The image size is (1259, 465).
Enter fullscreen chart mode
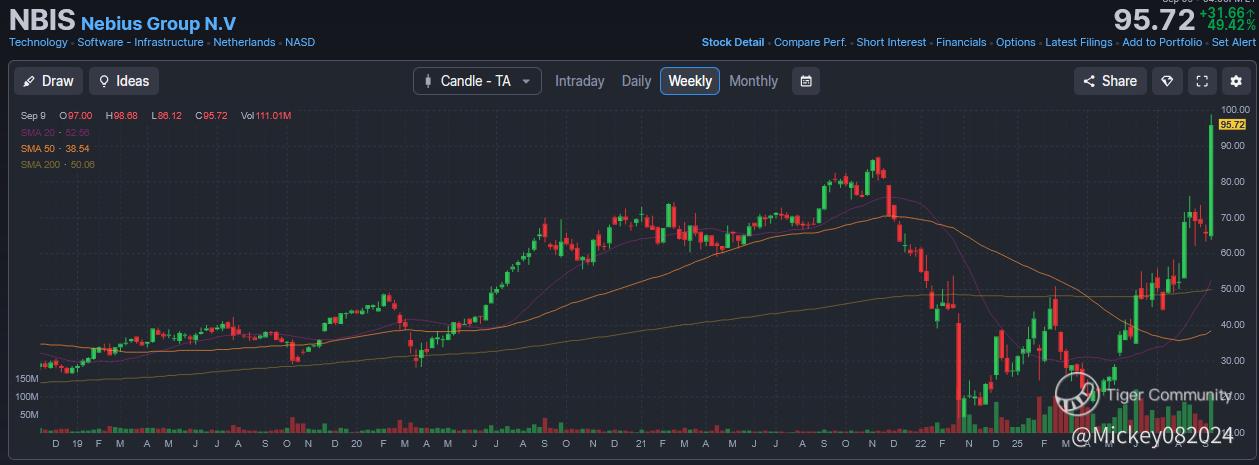point(1202,81)
